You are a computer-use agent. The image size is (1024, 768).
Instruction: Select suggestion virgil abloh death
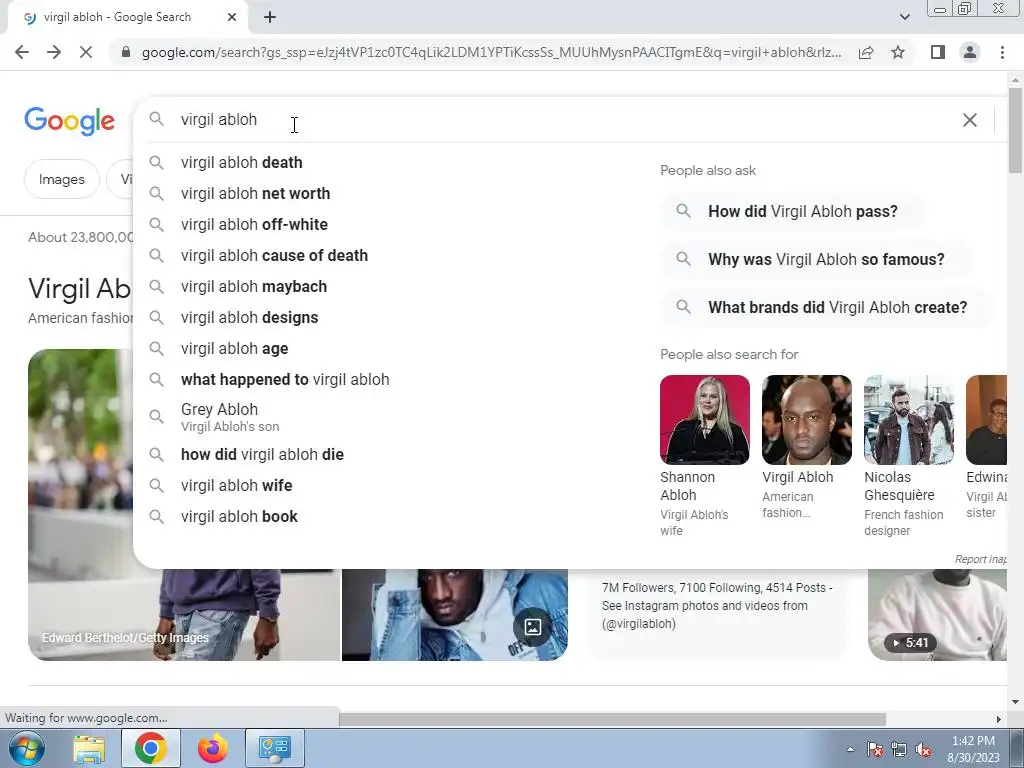241,163
